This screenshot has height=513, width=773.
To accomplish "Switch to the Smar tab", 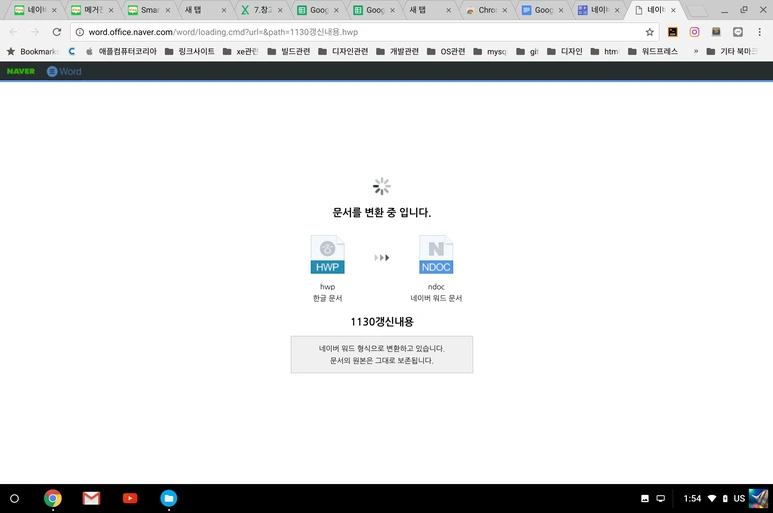I will (x=149, y=10).
